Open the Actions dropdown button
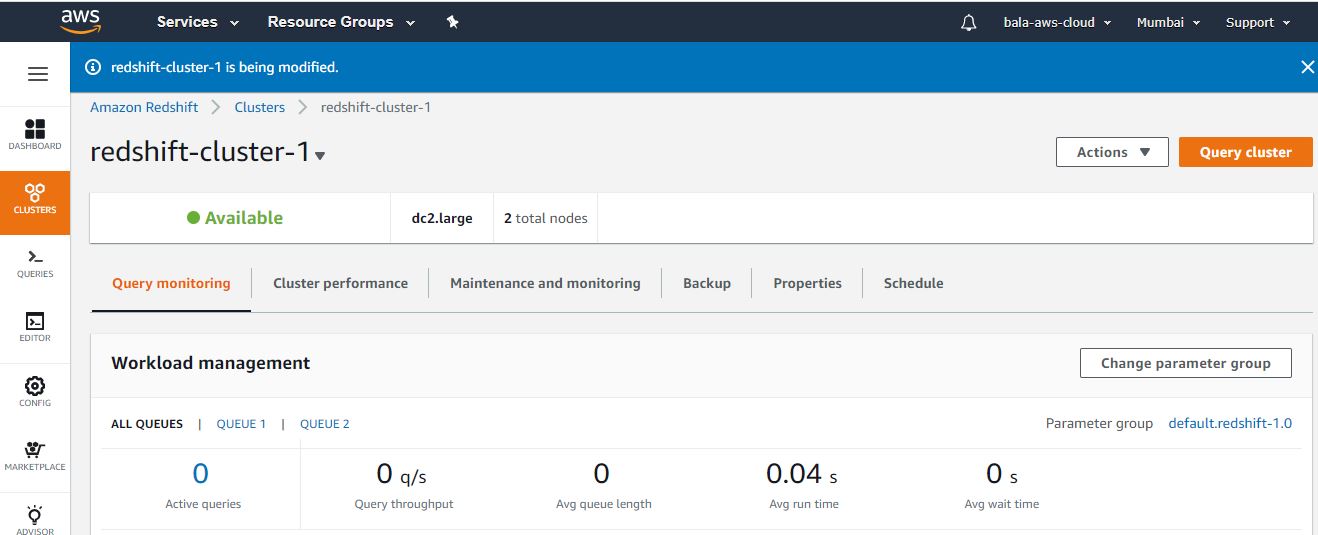This screenshot has height=535, width=1318. pyautogui.click(x=1112, y=152)
